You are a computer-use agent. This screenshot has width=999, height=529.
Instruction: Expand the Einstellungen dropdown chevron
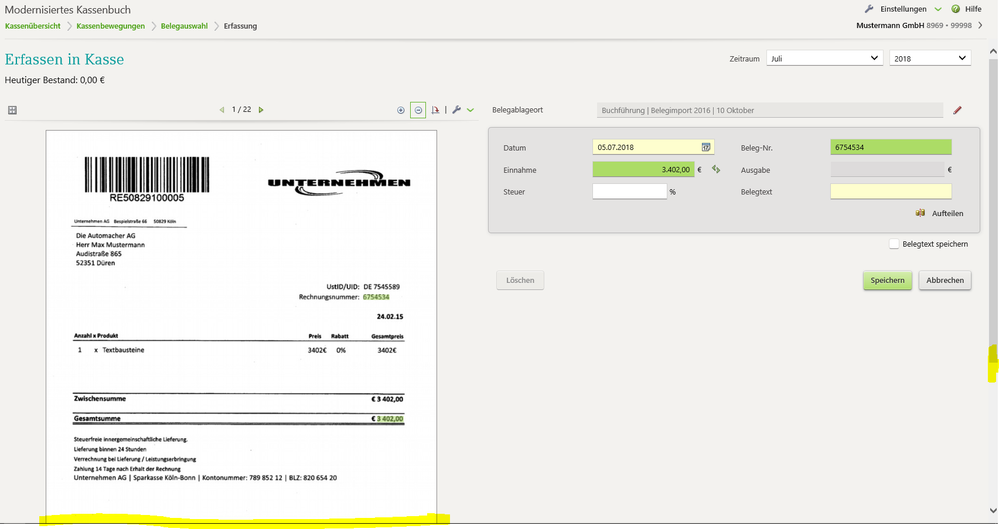tap(938, 9)
